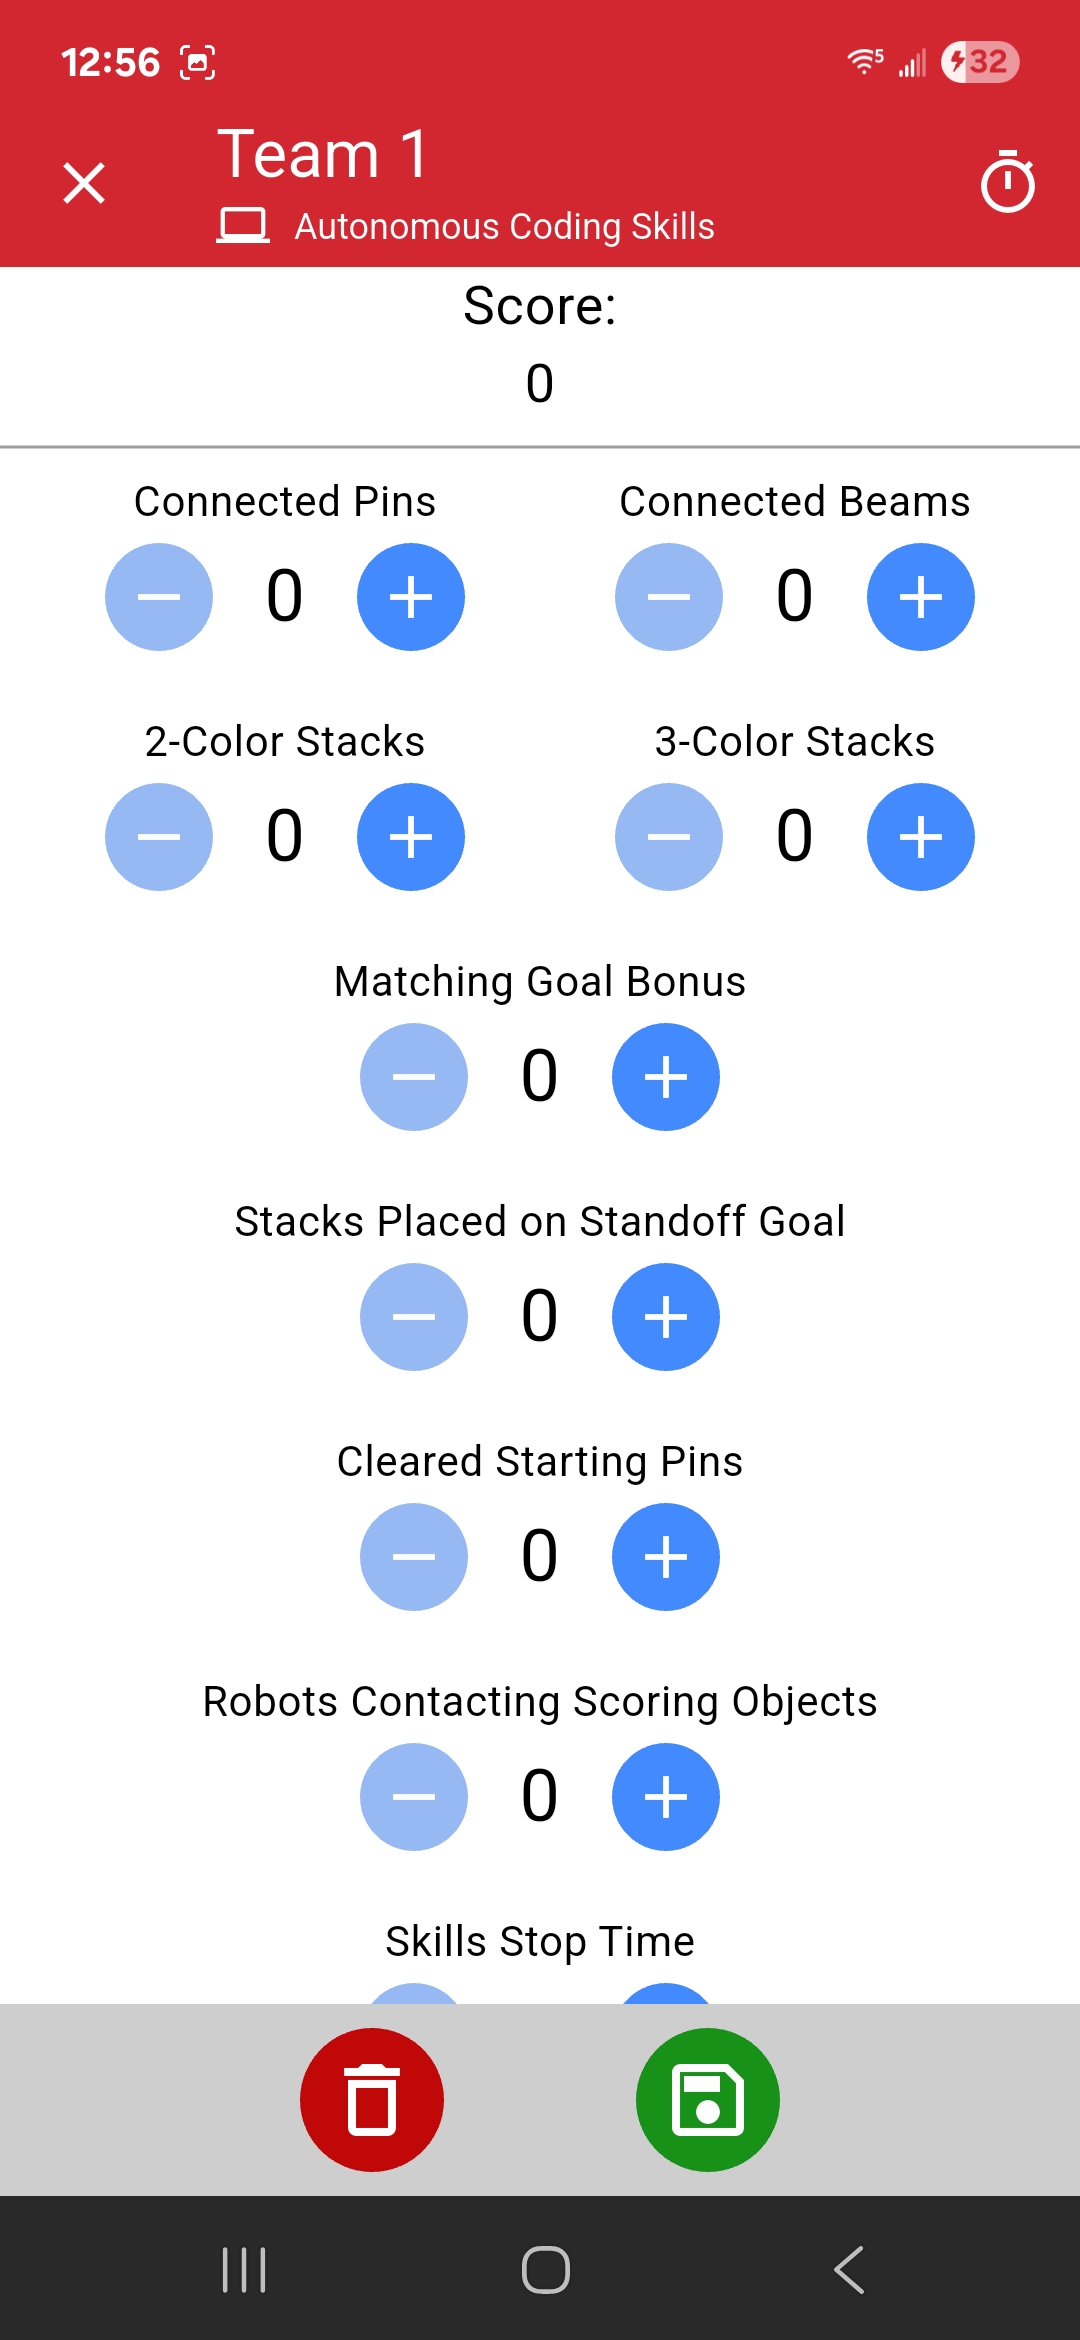This screenshot has height=2340, width=1080.
Task: Open the stopwatch timer icon
Action: pyautogui.click(x=1007, y=183)
